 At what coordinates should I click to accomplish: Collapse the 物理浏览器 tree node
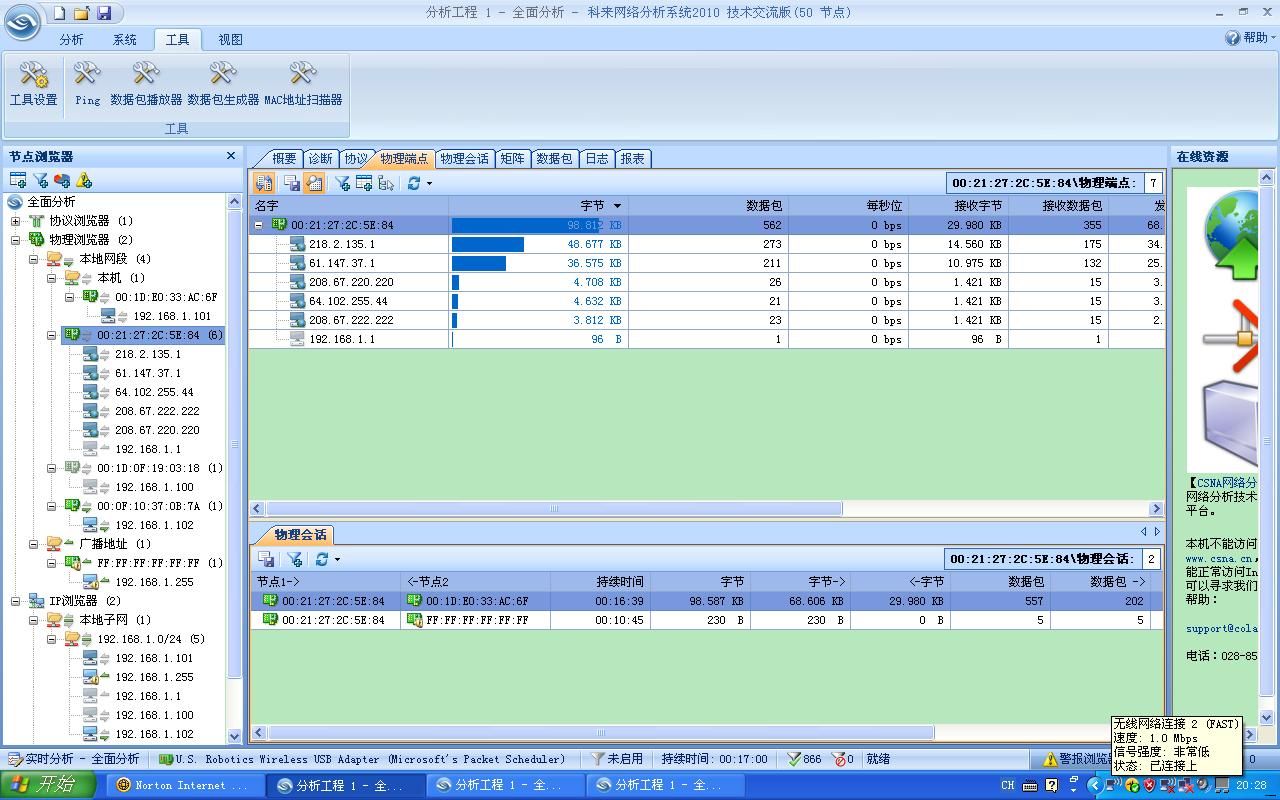coord(16,240)
